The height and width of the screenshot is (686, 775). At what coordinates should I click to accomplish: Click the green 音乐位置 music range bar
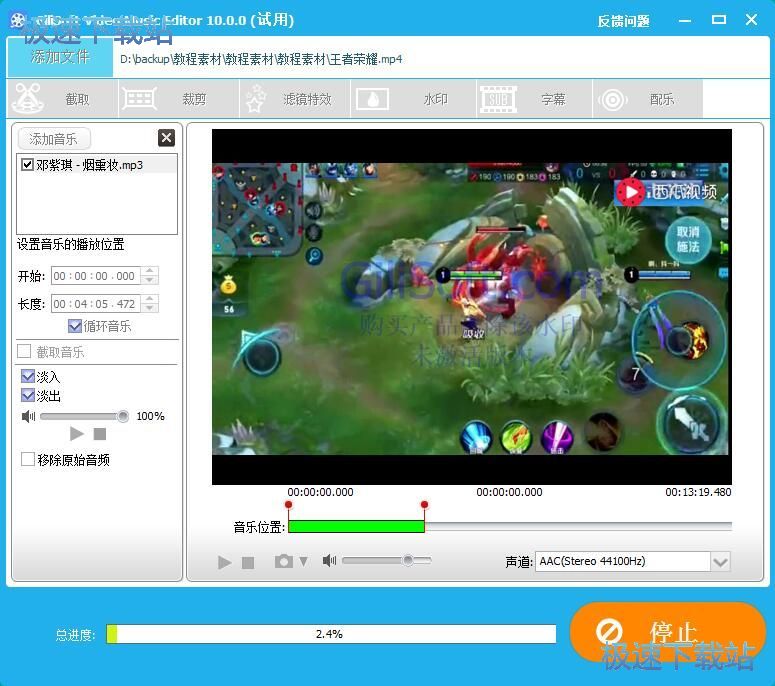tap(356, 527)
